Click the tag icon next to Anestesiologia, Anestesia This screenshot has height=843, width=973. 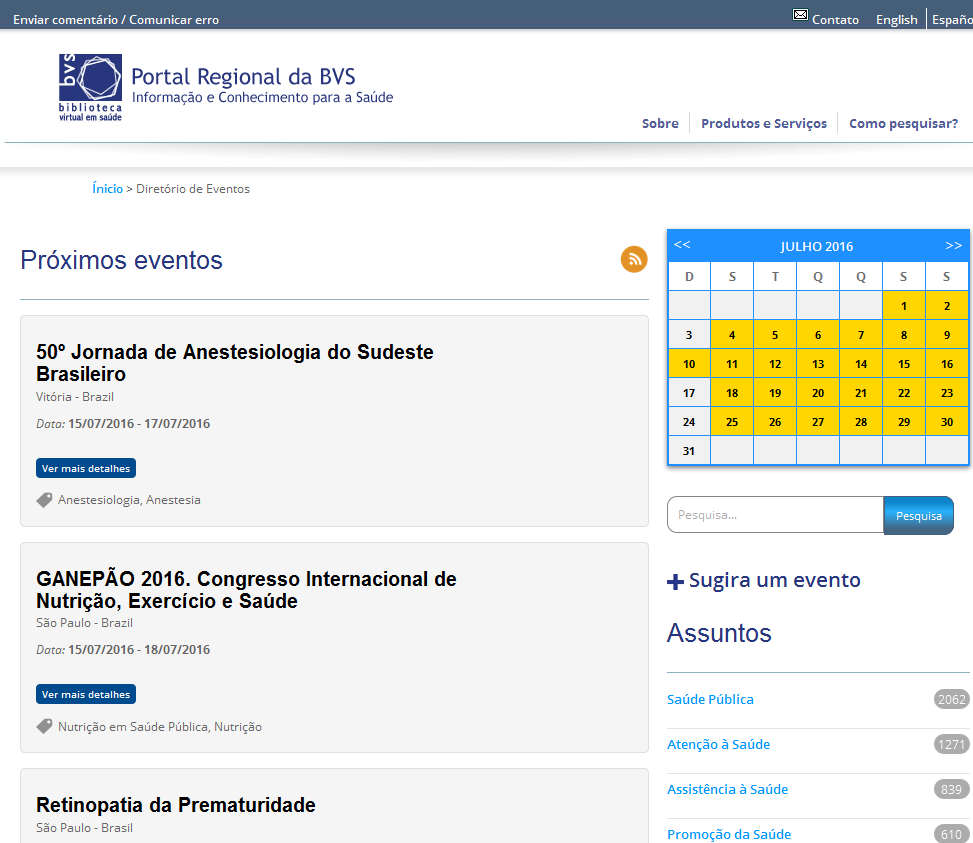(44, 500)
